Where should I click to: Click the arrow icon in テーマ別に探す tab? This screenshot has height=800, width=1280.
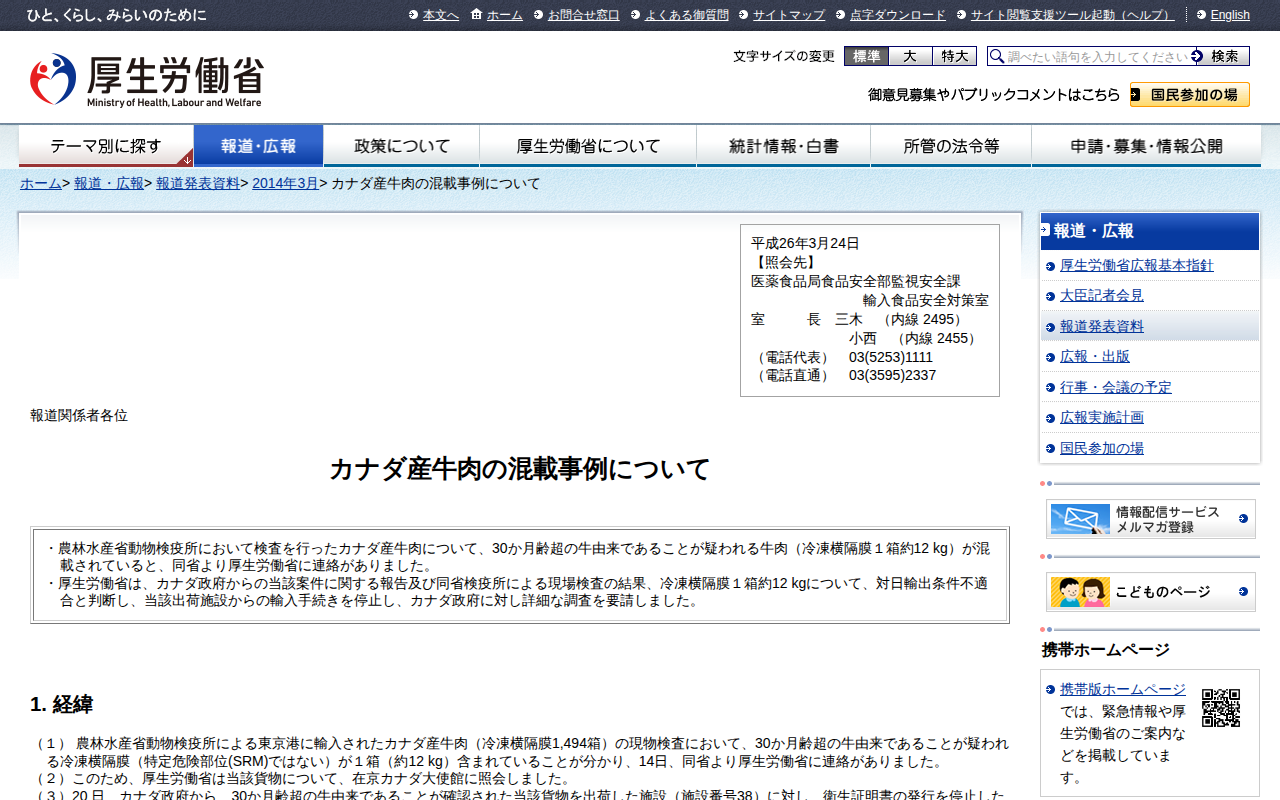point(186,158)
